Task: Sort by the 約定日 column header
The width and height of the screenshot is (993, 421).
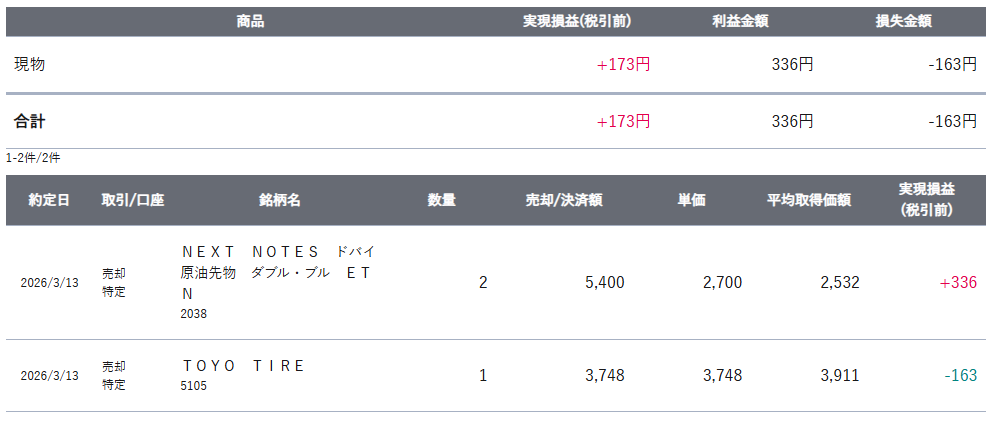Action: (x=49, y=200)
